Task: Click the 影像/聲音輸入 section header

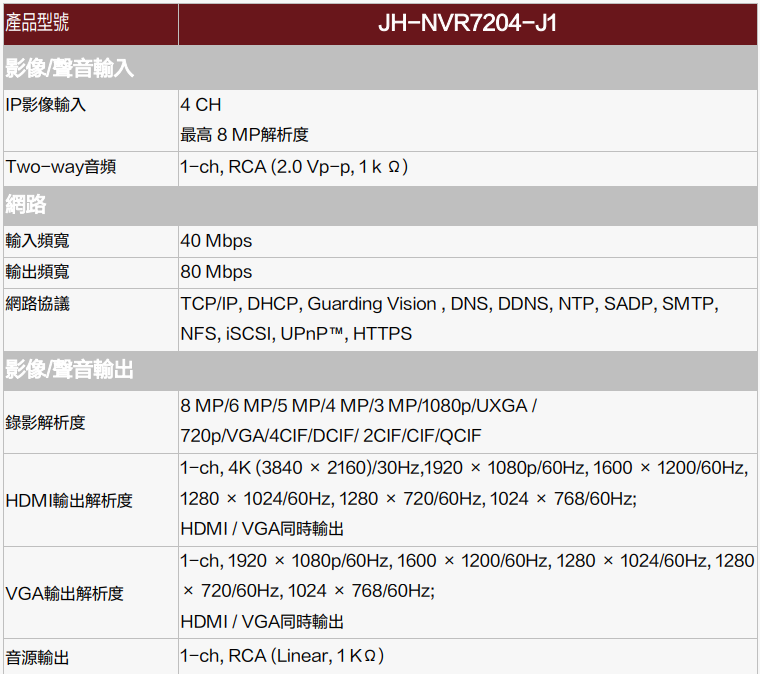Action: (x=70, y=69)
